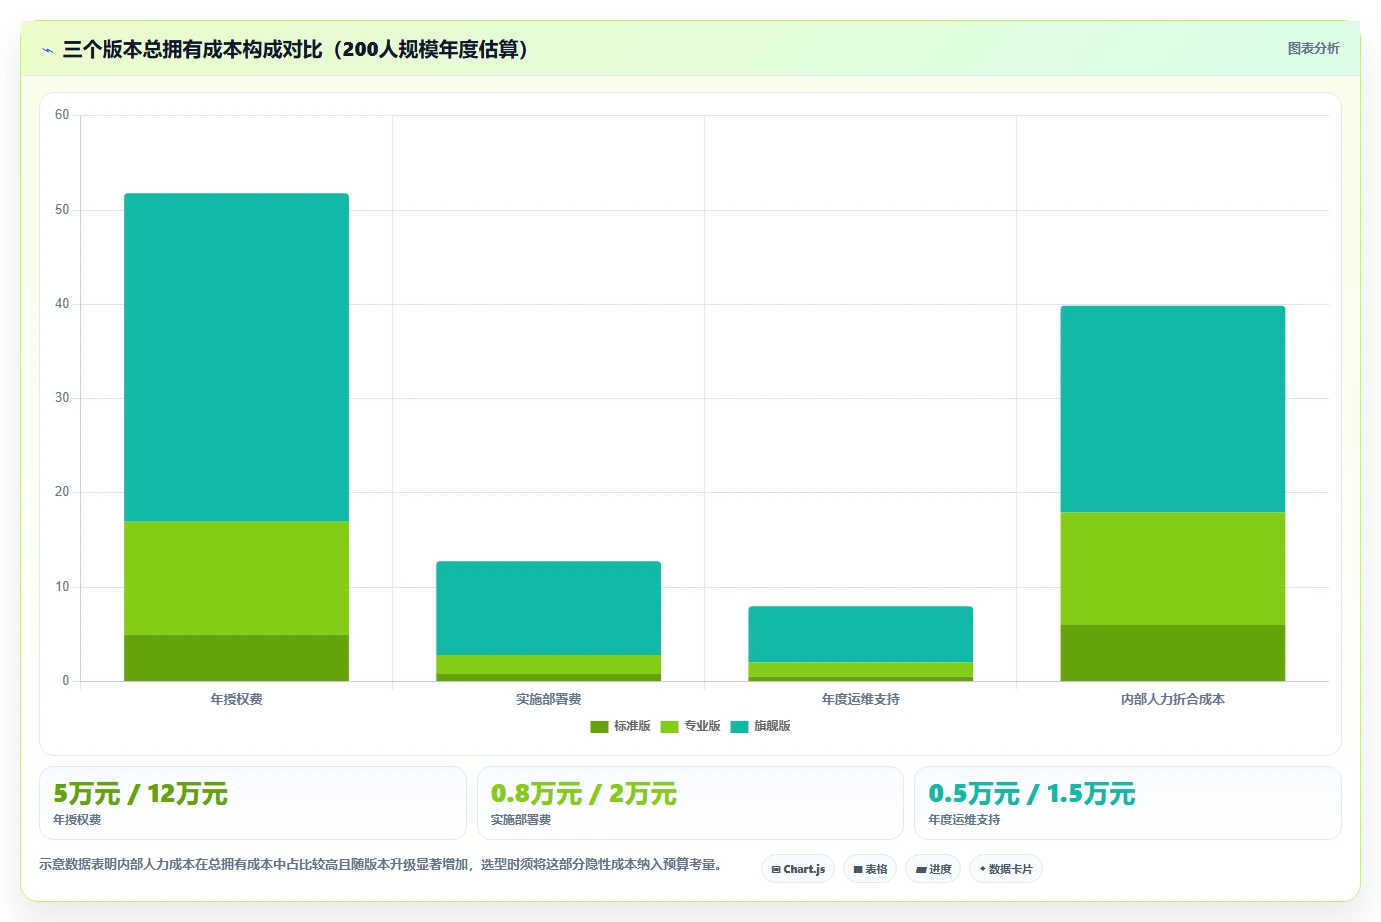This screenshot has height=922, width=1381.
Task: Toggle the 旗舰版 legend item
Action: click(x=760, y=726)
